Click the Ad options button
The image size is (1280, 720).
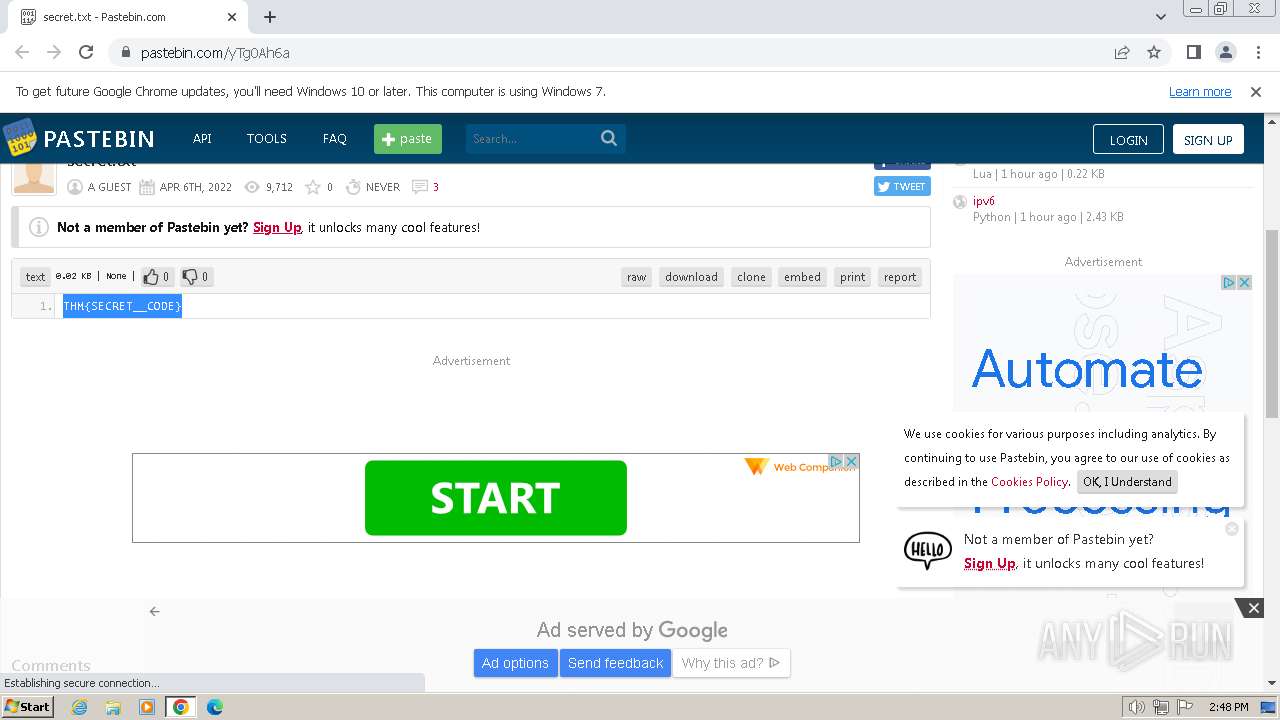515,663
